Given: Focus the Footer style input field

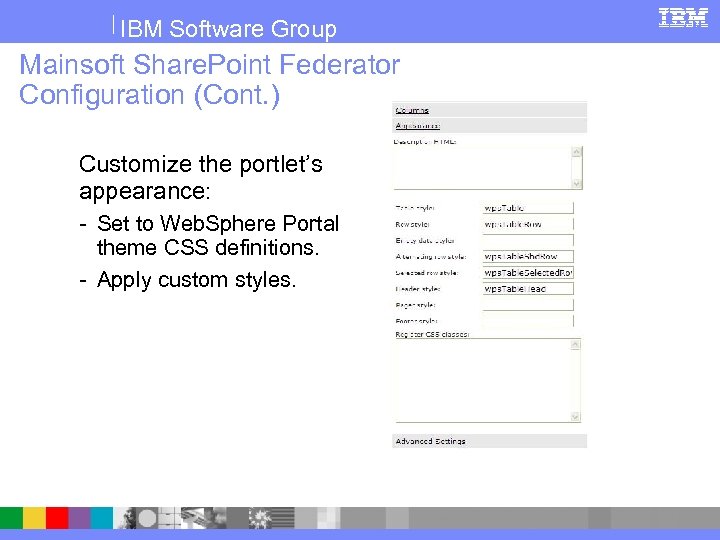Looking at the screenshot, I should tap(528, 320).
